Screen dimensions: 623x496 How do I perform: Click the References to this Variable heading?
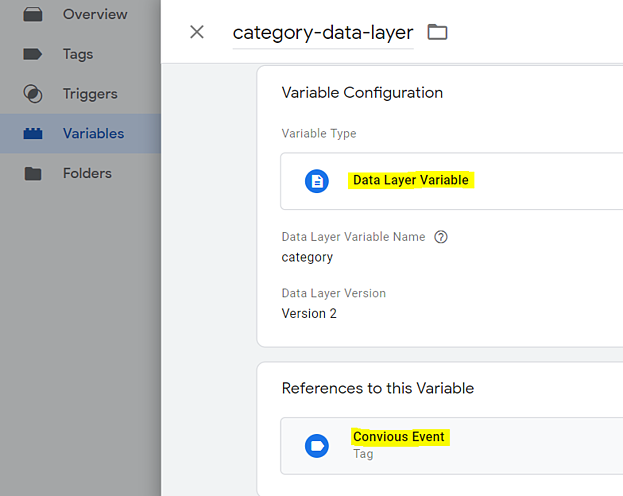coord(378,388)
